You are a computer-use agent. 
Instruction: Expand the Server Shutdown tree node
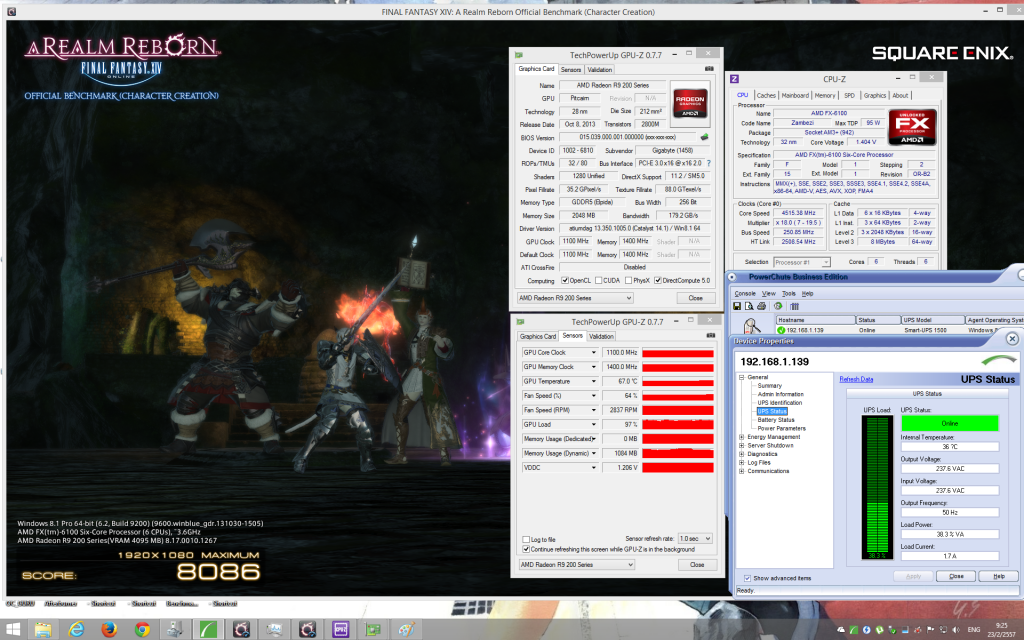[x=742, y=445]
